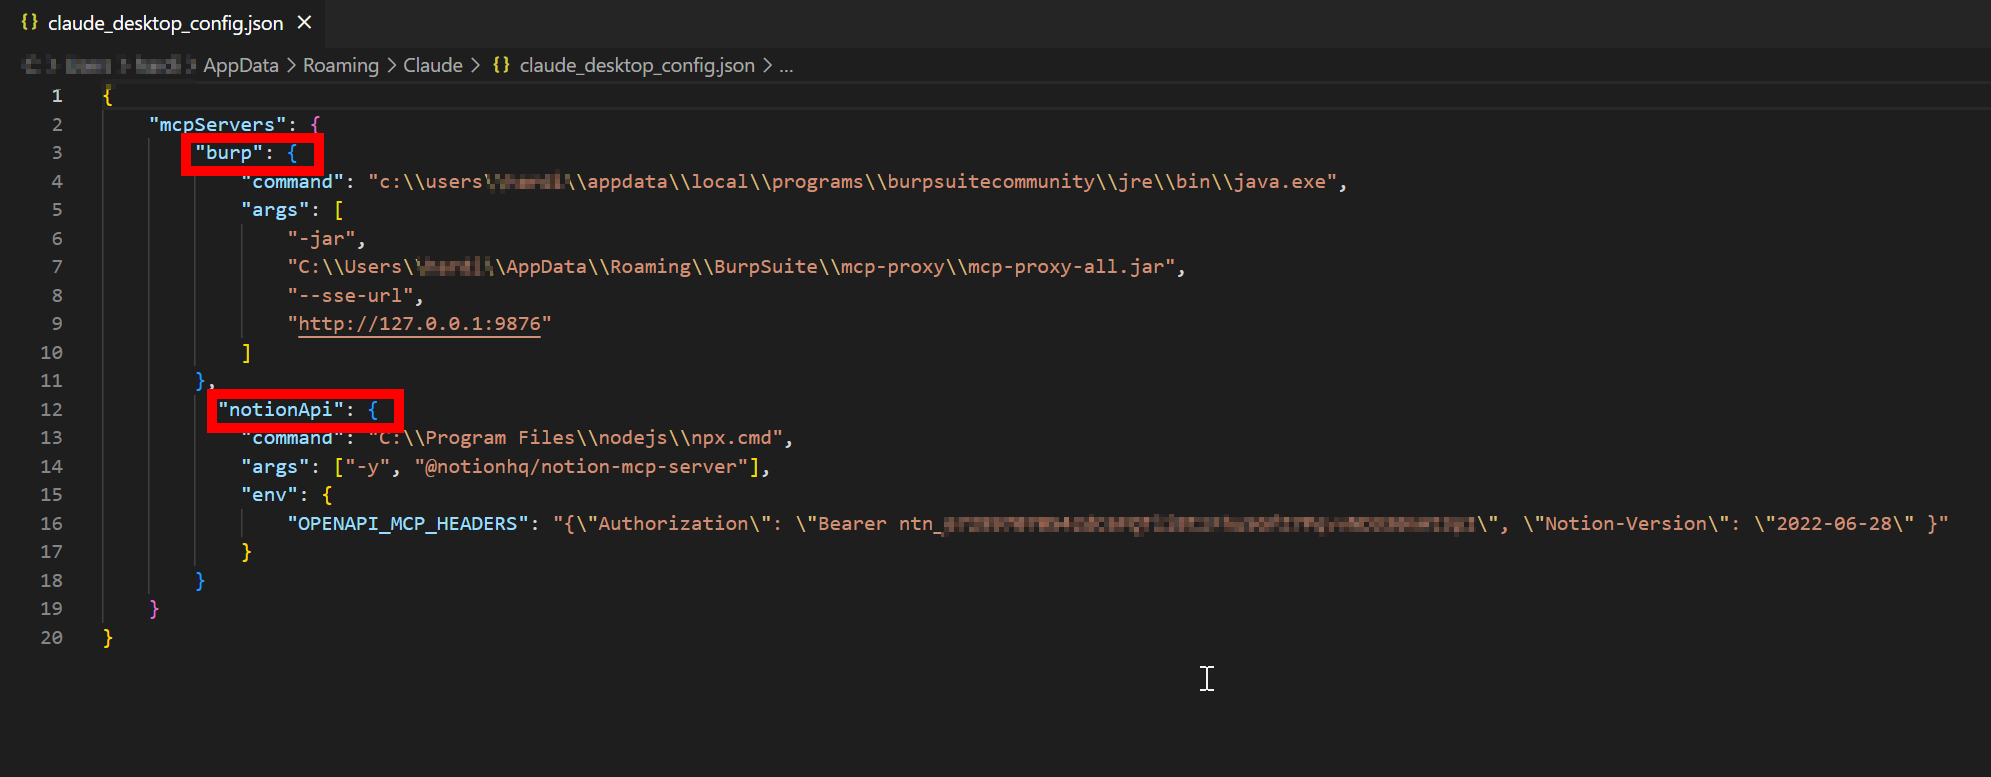Click the closing bracket on line 10

pyautogui.click(x=247, y=353)
